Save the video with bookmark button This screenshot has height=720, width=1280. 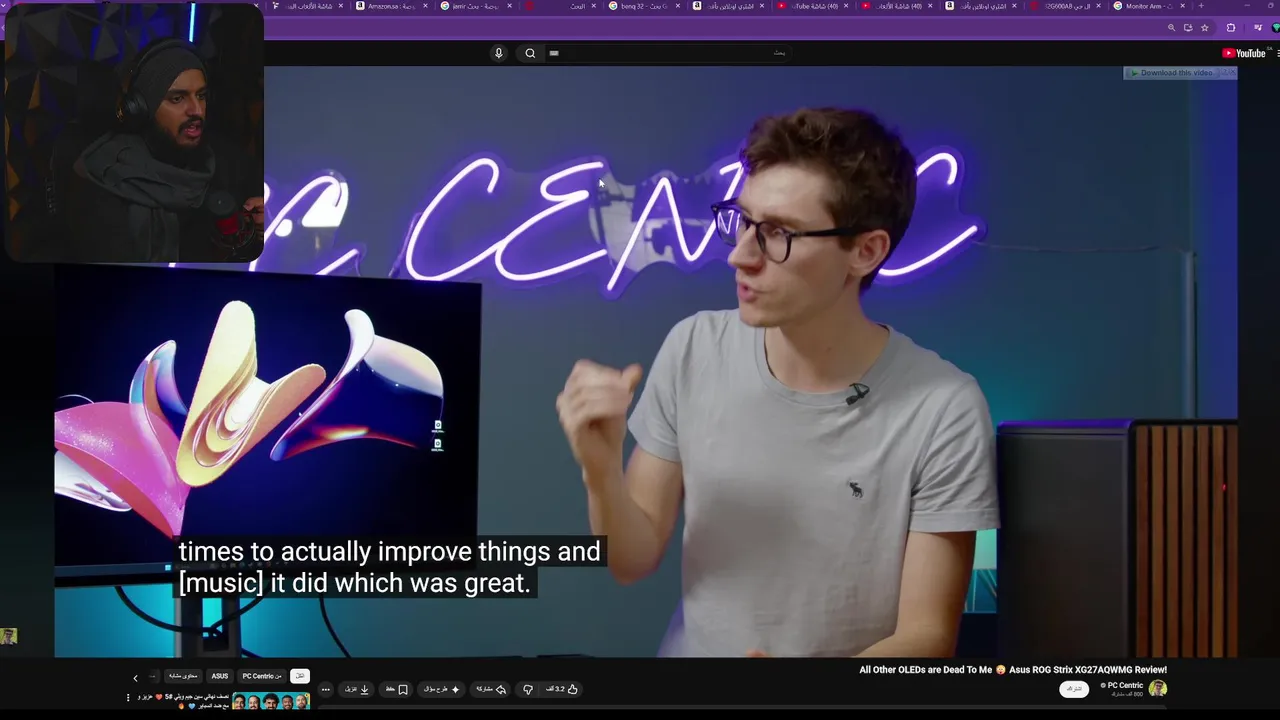tap(396, 689)
